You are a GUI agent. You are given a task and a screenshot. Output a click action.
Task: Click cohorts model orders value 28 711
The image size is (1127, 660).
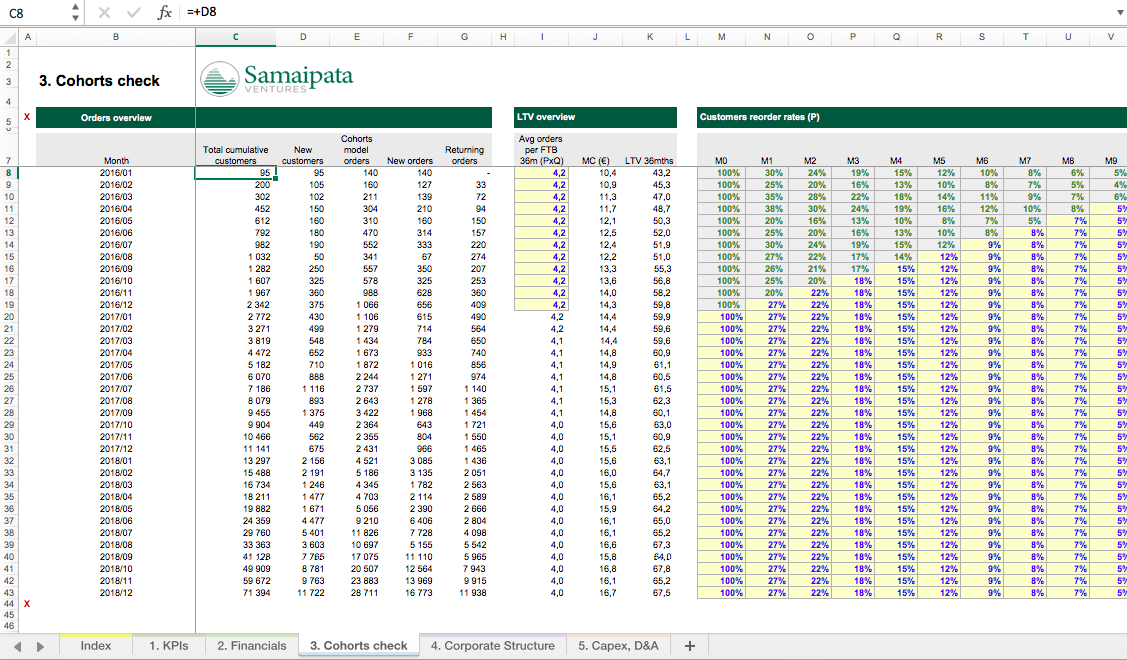coord(356,593)
